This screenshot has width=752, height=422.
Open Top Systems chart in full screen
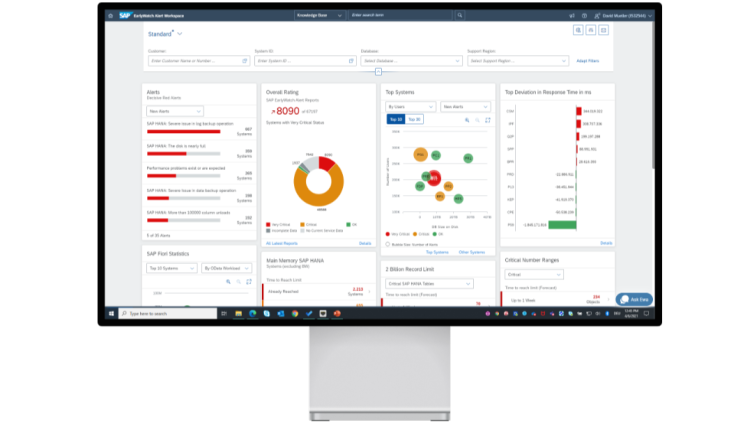coord(487,119)
